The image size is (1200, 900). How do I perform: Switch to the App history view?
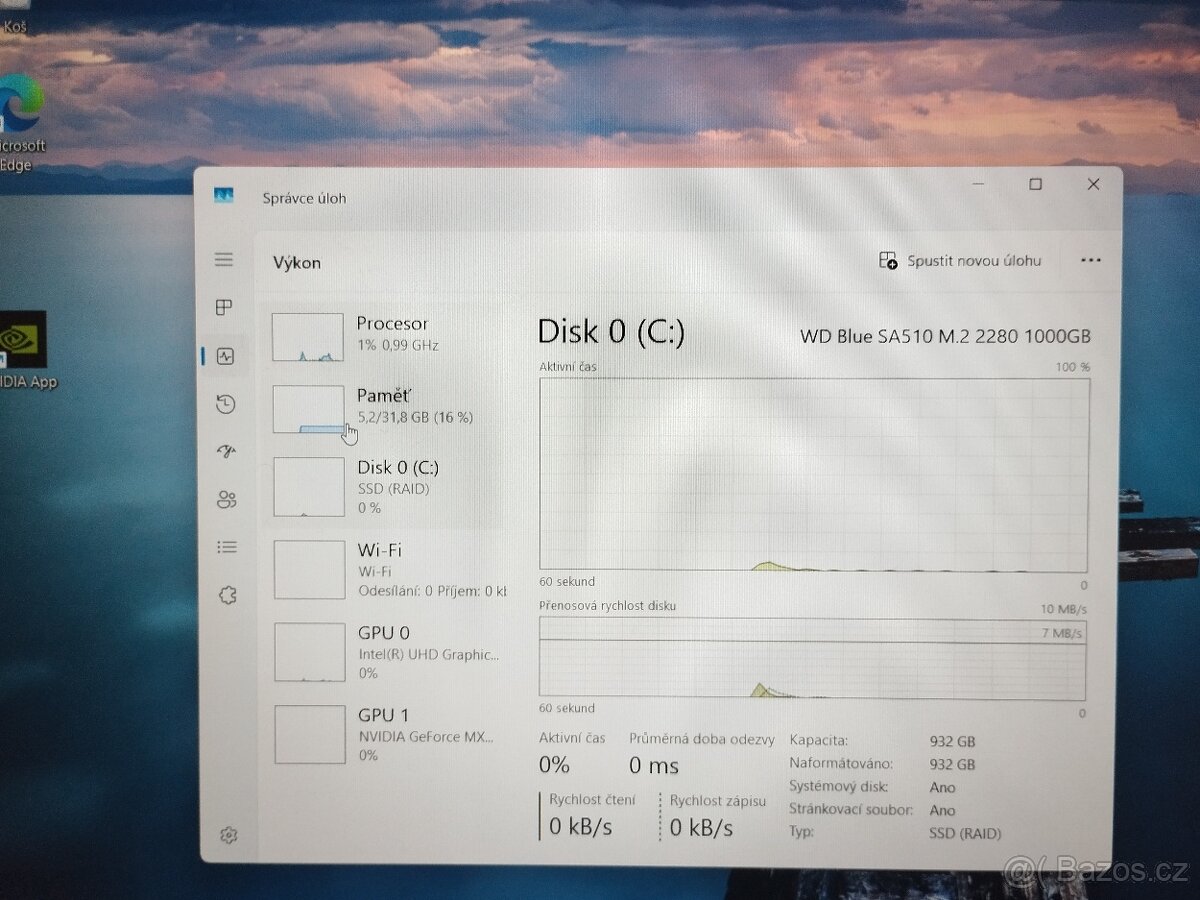click(x=224, y=404)
